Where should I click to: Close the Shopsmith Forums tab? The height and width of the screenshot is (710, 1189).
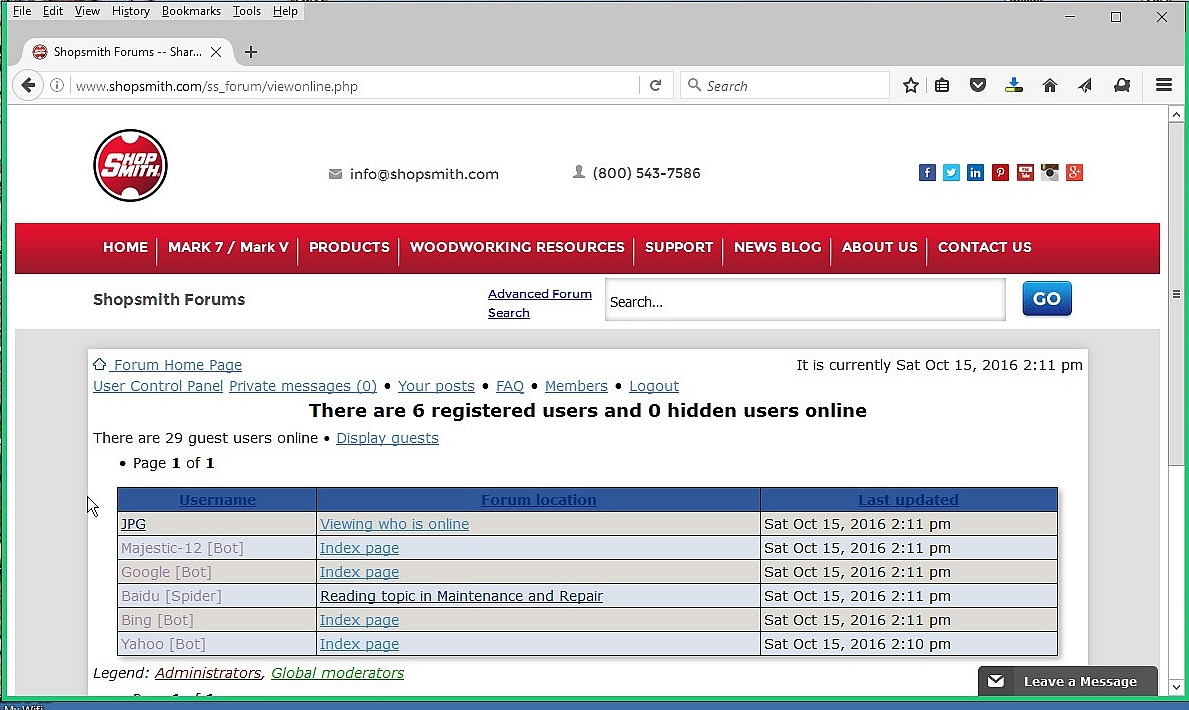click(x=216, y=52)
